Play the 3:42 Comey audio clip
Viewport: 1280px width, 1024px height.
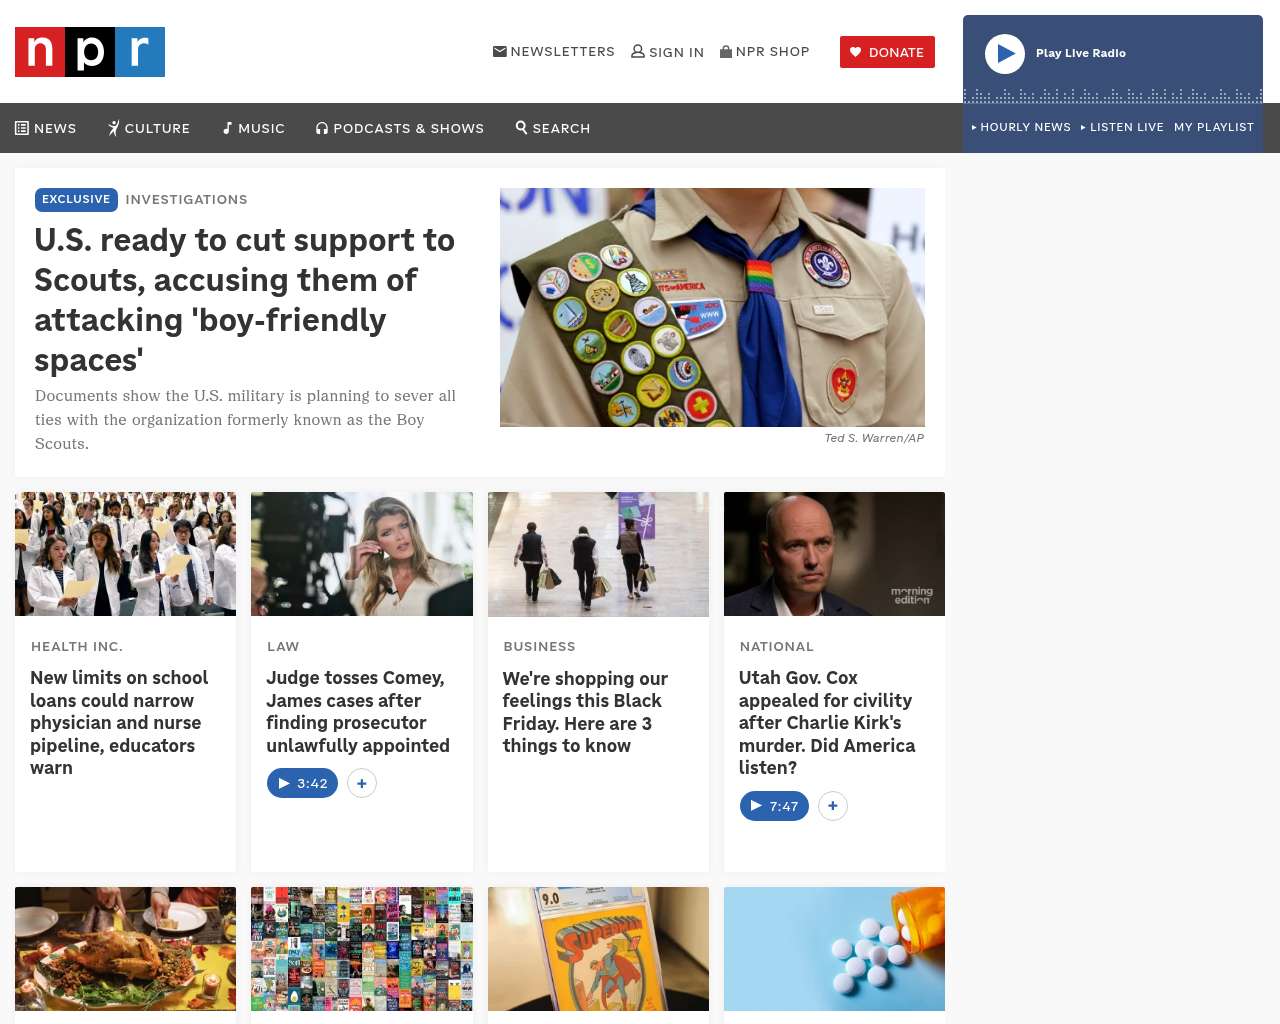pos(302,783)
